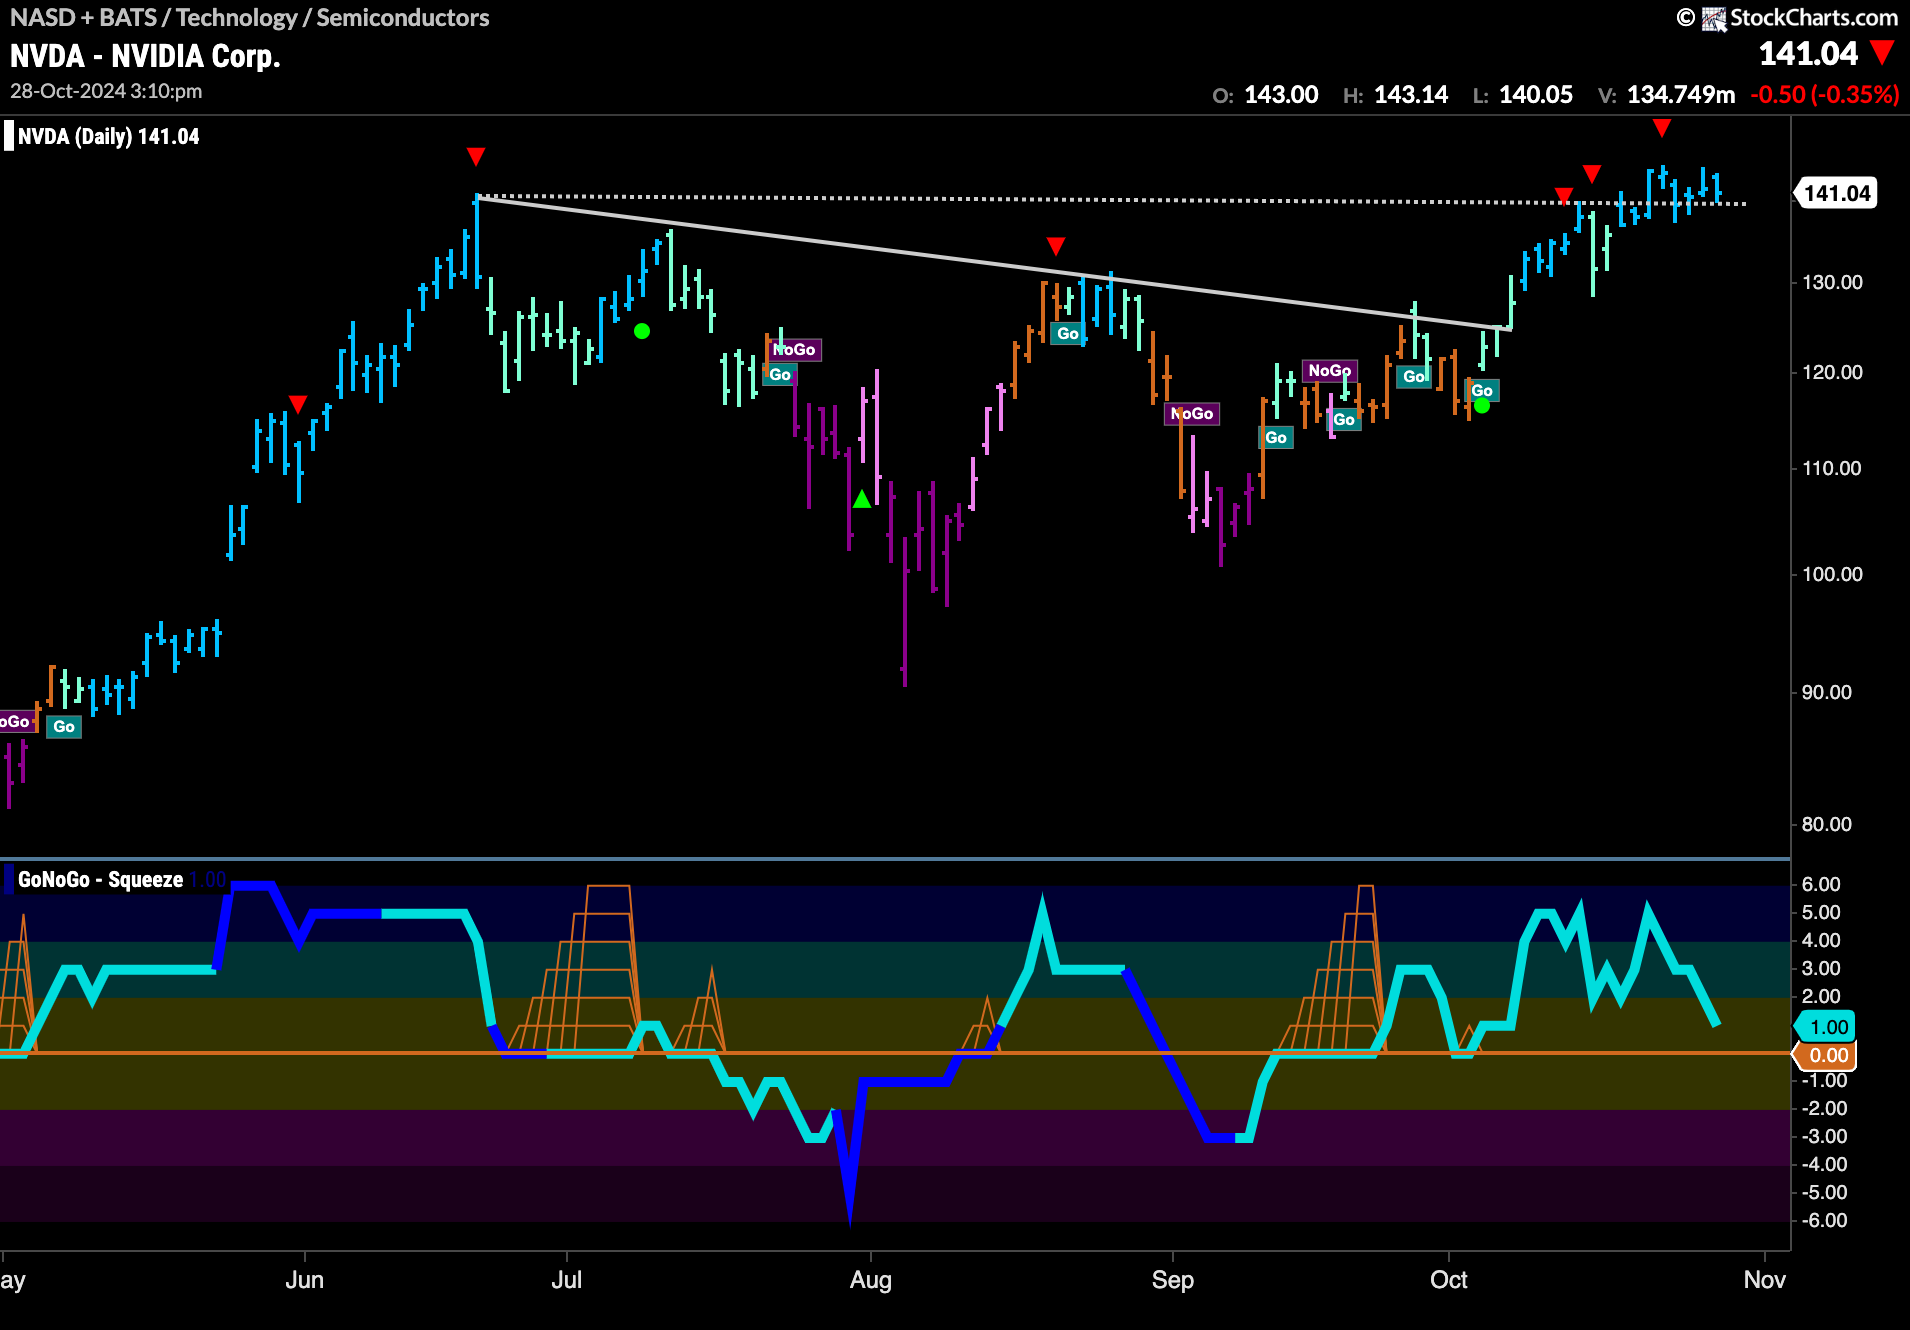The image size is (1910, 1330).
Task: Click the NVDA - NVIDIA Corp. title
Action: (145, 56)
